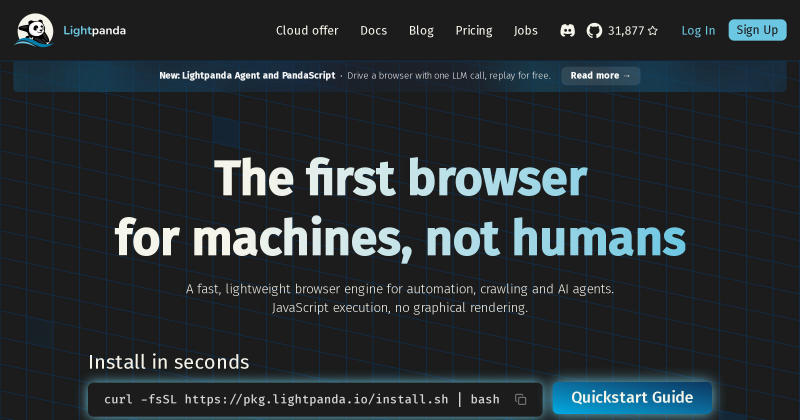Go to the Docs page
The width and height of the screenshot is (800, 420).
tap(373, 31)
